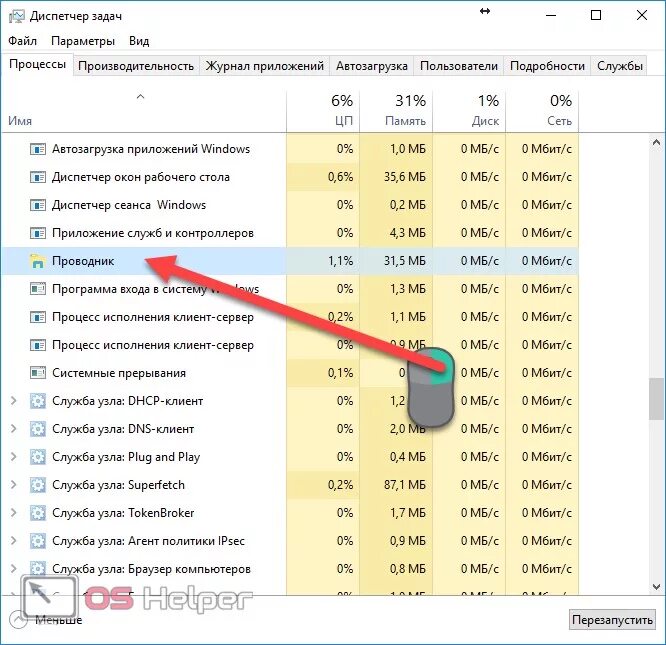This screenshot has width=666, height=645.
Task: Expand Служба узла: DHCP-клиент group
Action: pyautogui.click(x=14, y=400)
